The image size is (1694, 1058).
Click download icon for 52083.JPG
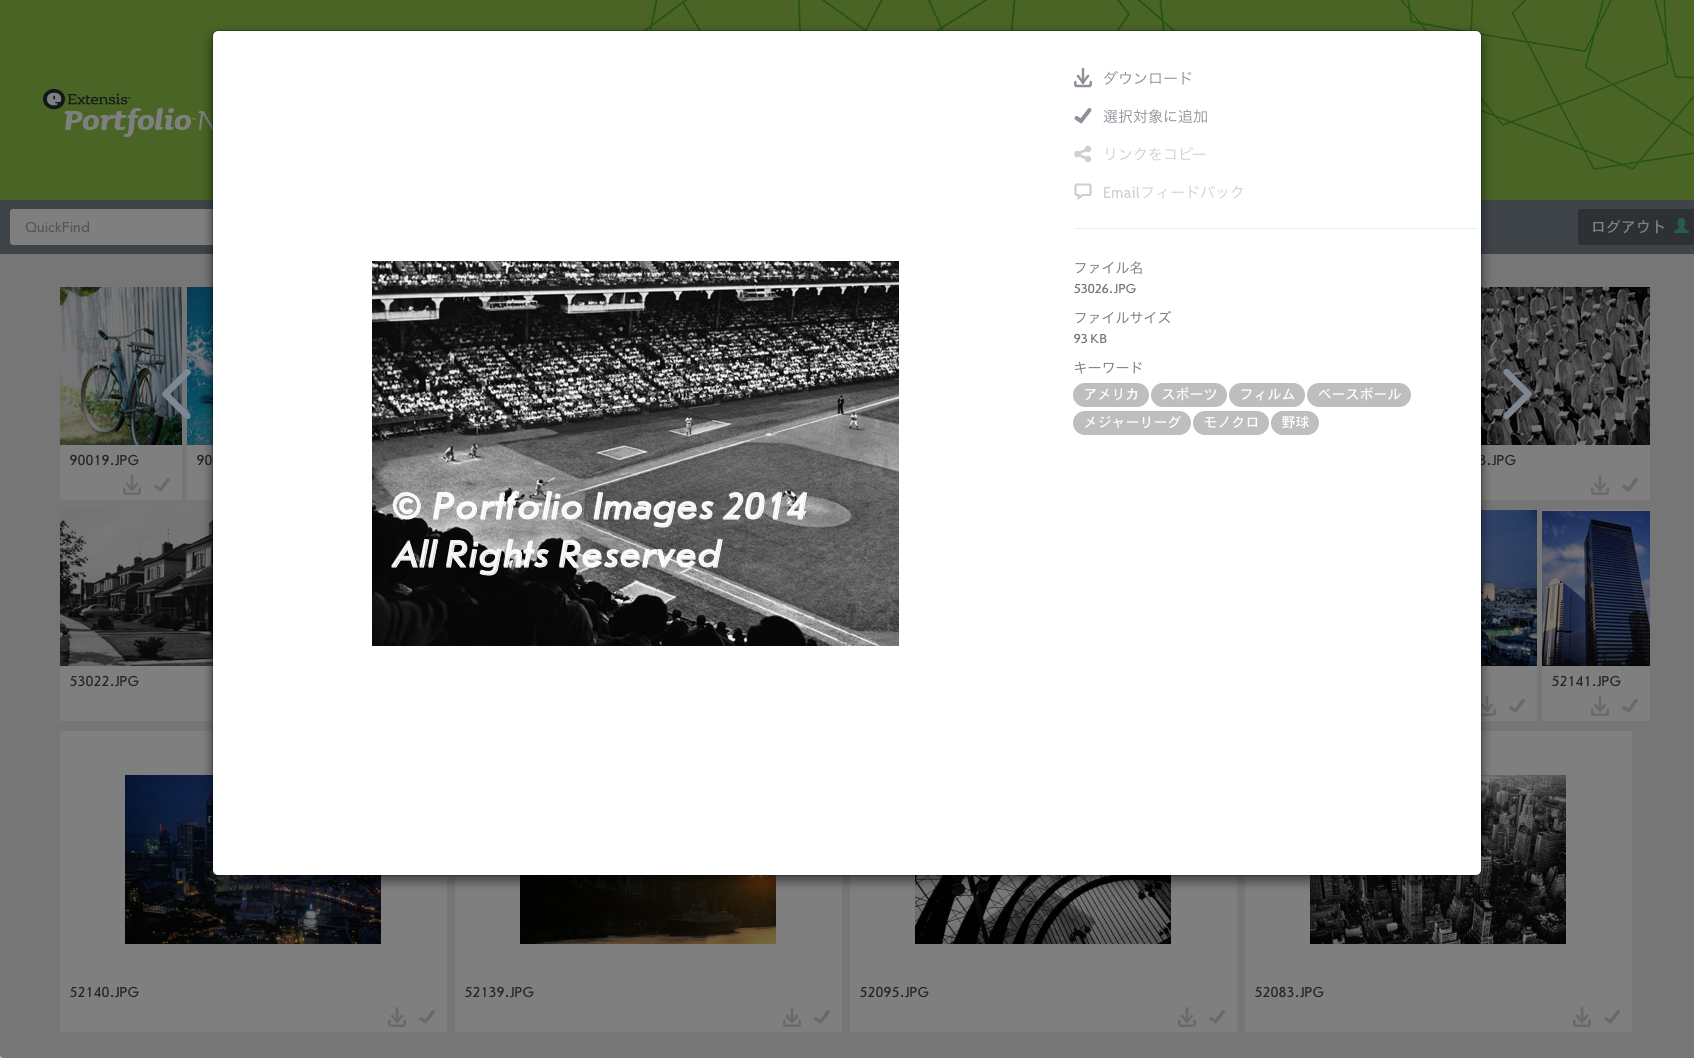(1582, 1017)
